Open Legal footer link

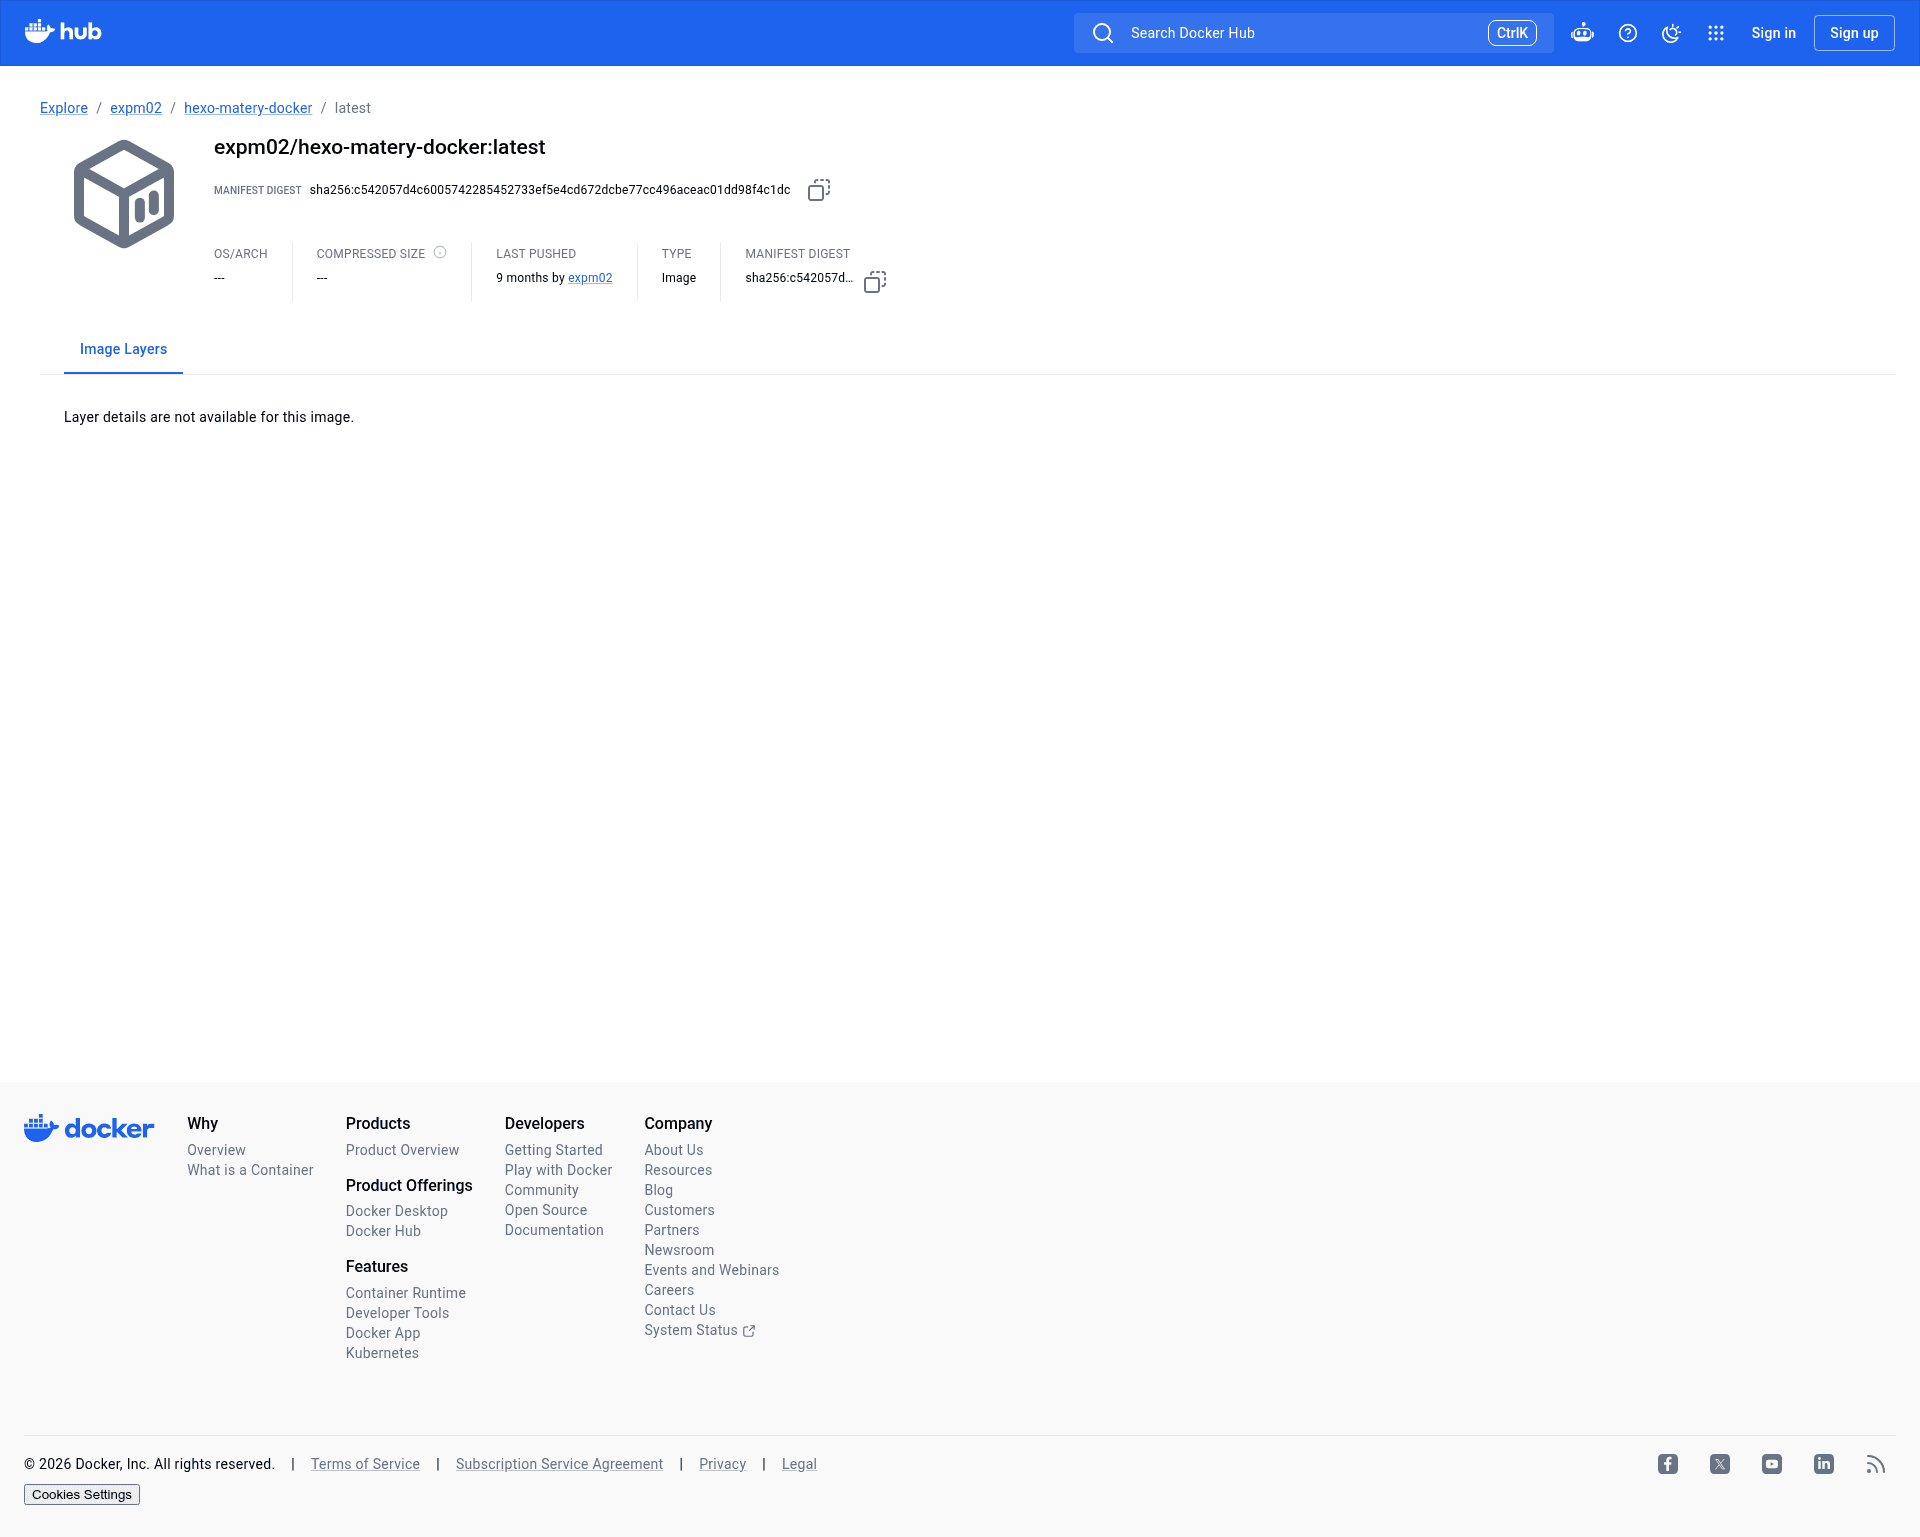pos(799,1464)
